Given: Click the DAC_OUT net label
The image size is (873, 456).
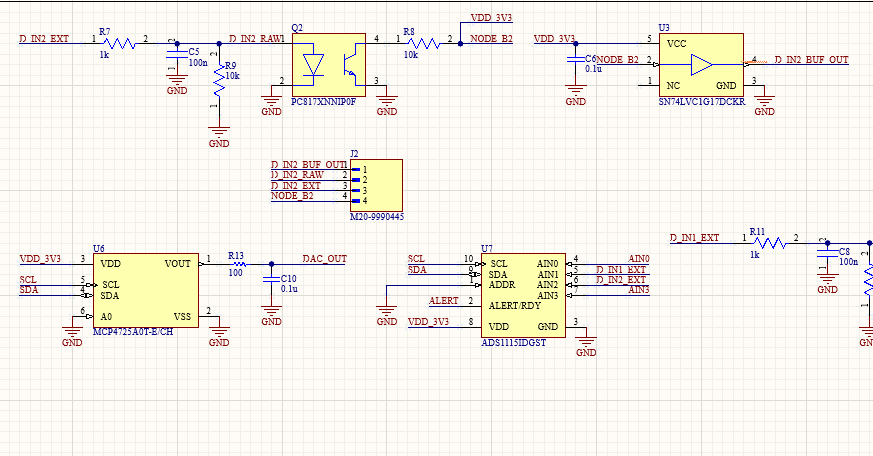Looking at the screenshot, I should click(x=325, y=259).
